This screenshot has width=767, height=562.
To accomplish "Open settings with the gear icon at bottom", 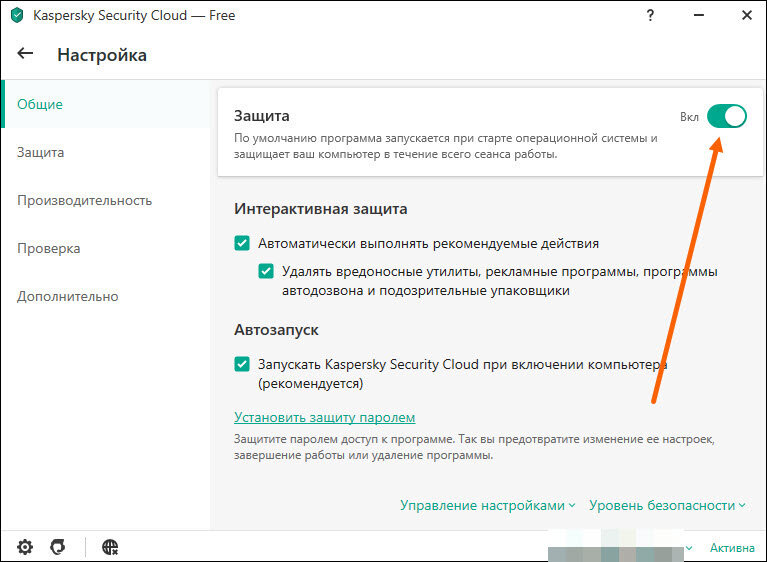I will click(25, 546).
